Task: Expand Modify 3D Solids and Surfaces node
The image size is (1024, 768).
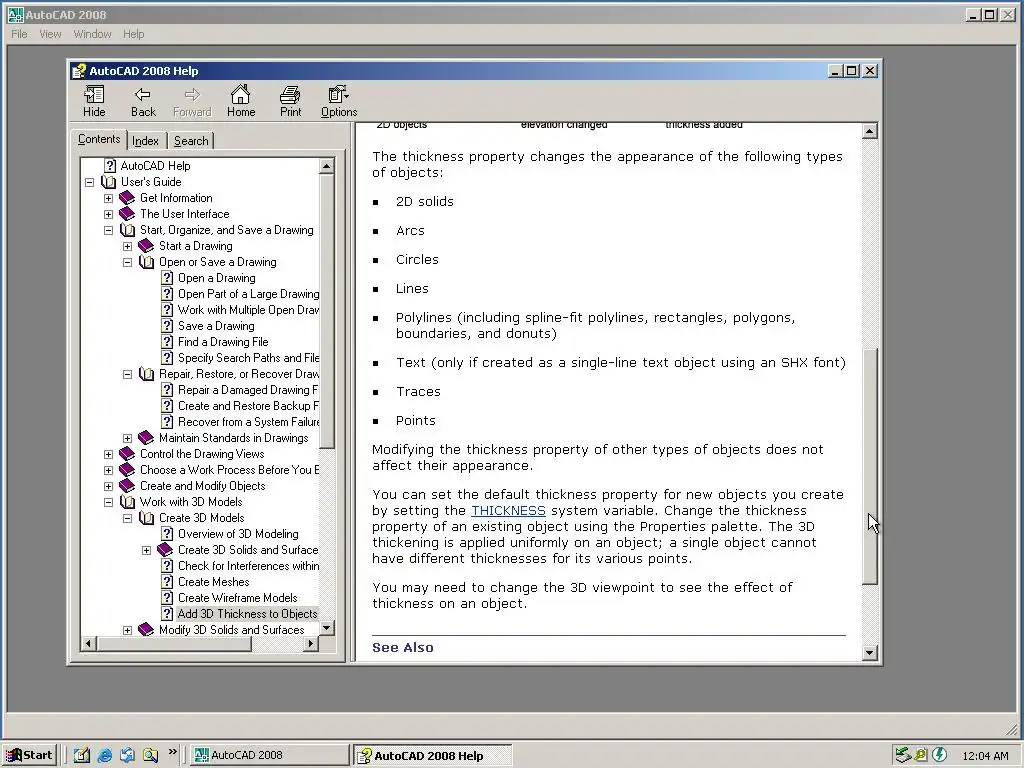Action: (127, 630)
